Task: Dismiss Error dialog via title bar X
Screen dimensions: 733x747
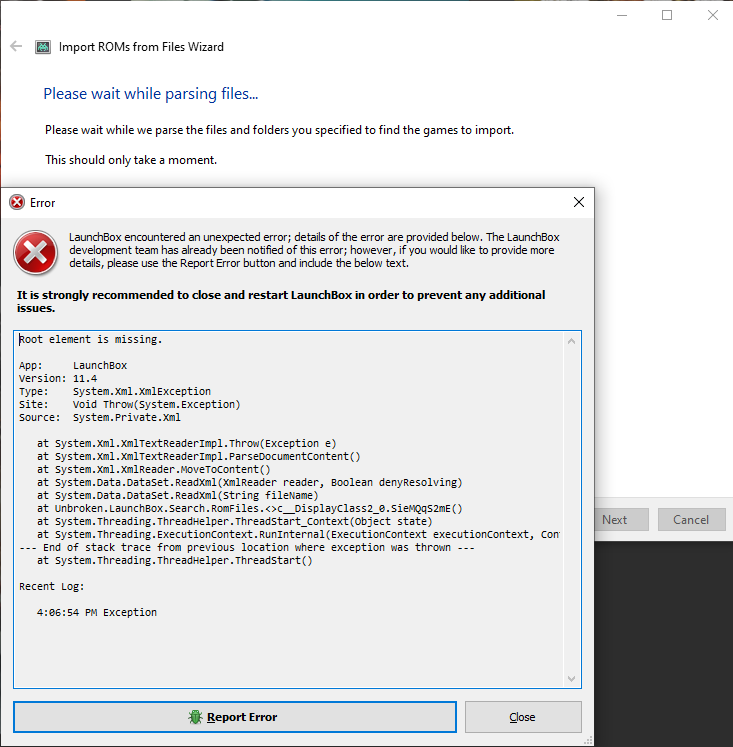Action: click(579, 202)
